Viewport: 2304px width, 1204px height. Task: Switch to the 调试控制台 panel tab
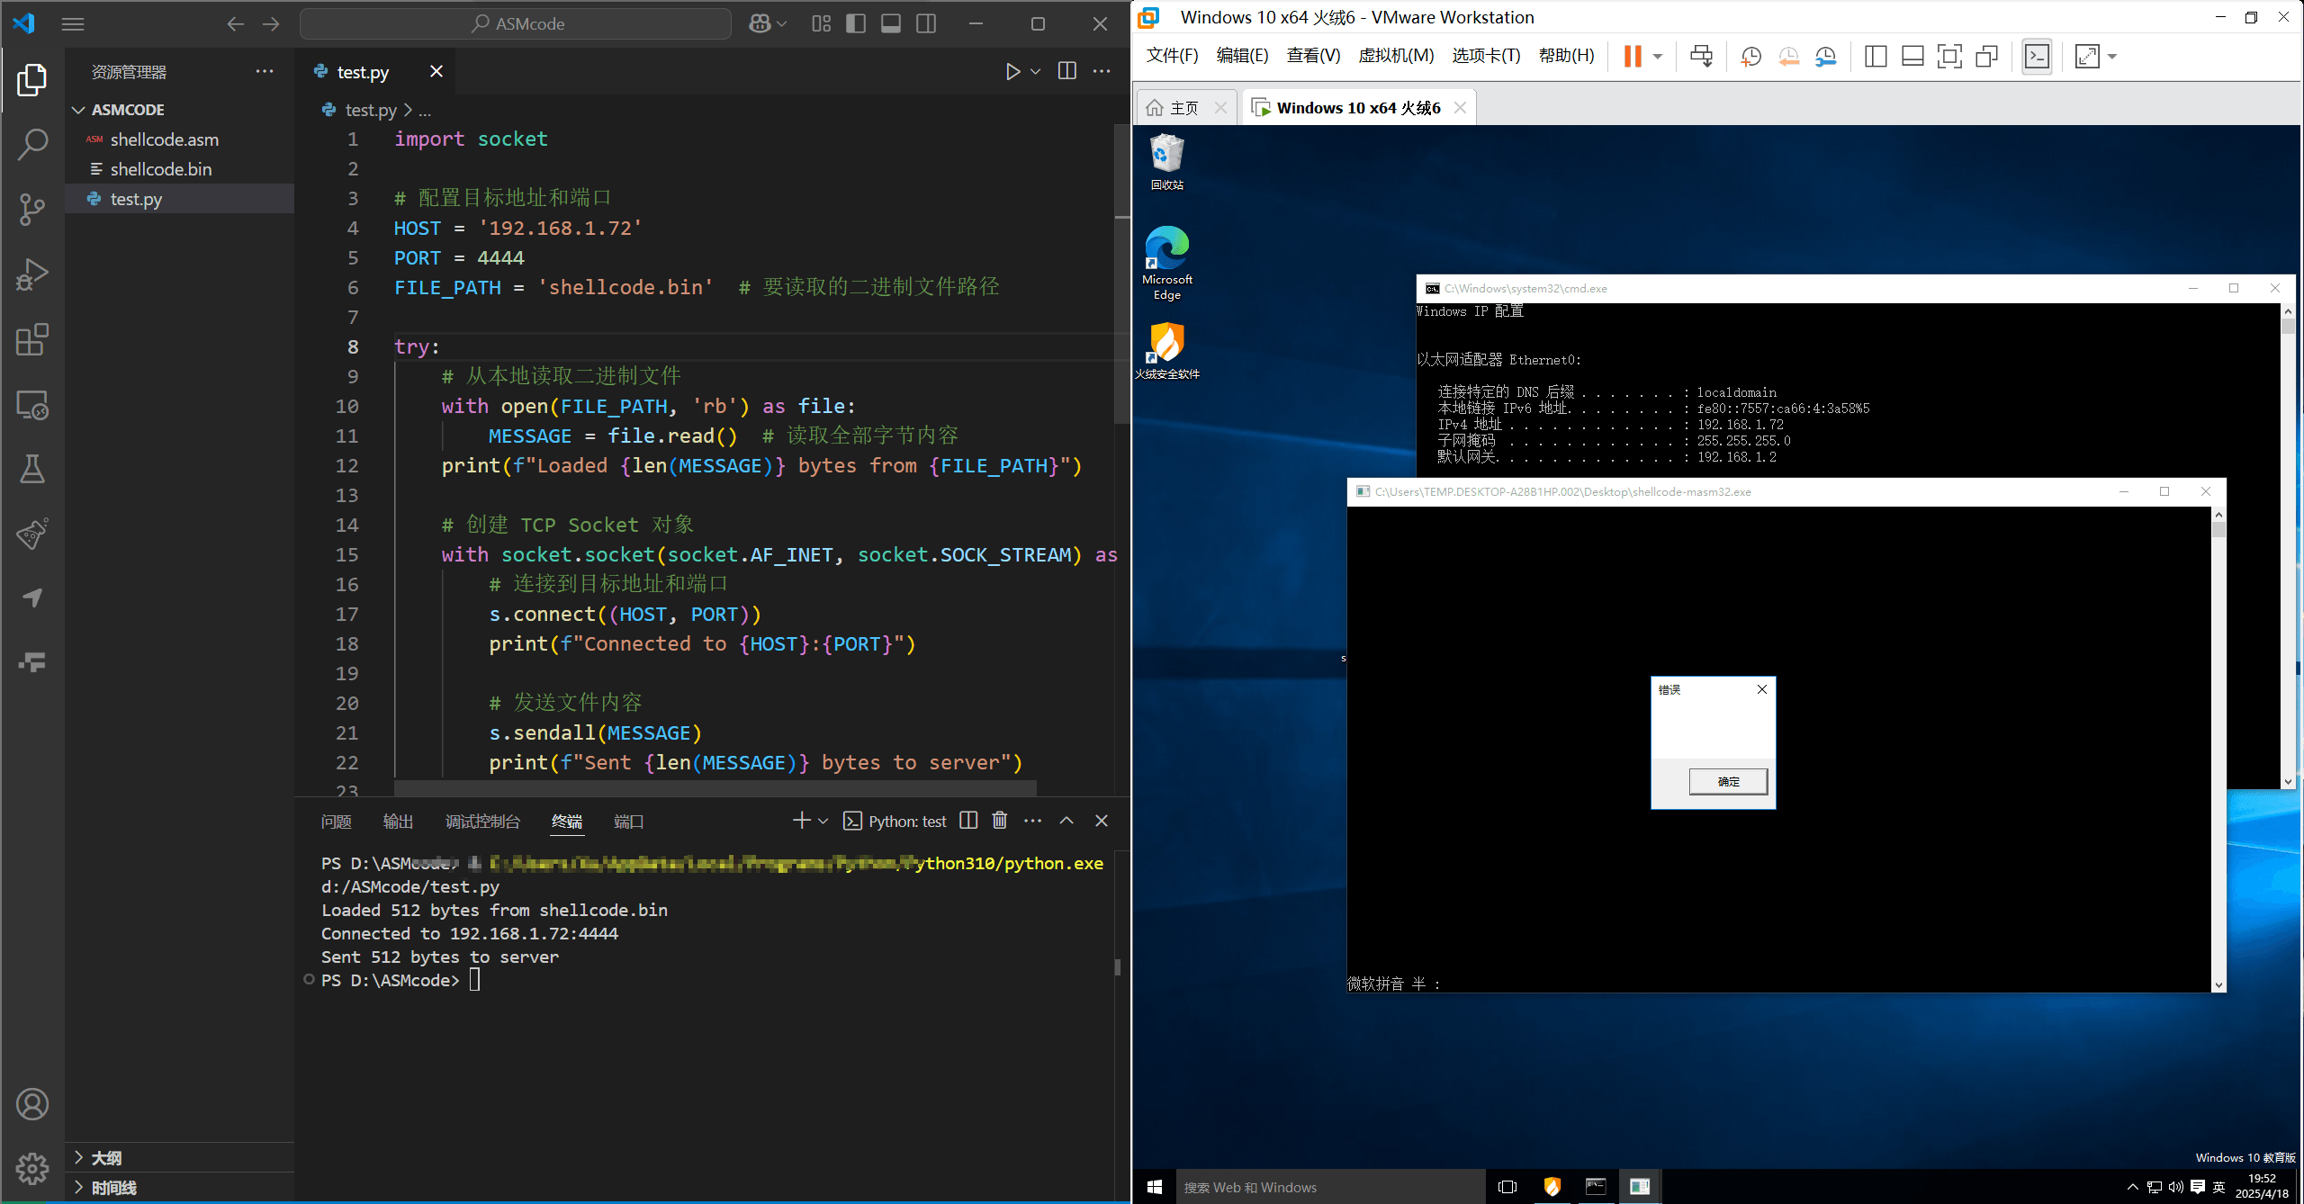point(482,821)
